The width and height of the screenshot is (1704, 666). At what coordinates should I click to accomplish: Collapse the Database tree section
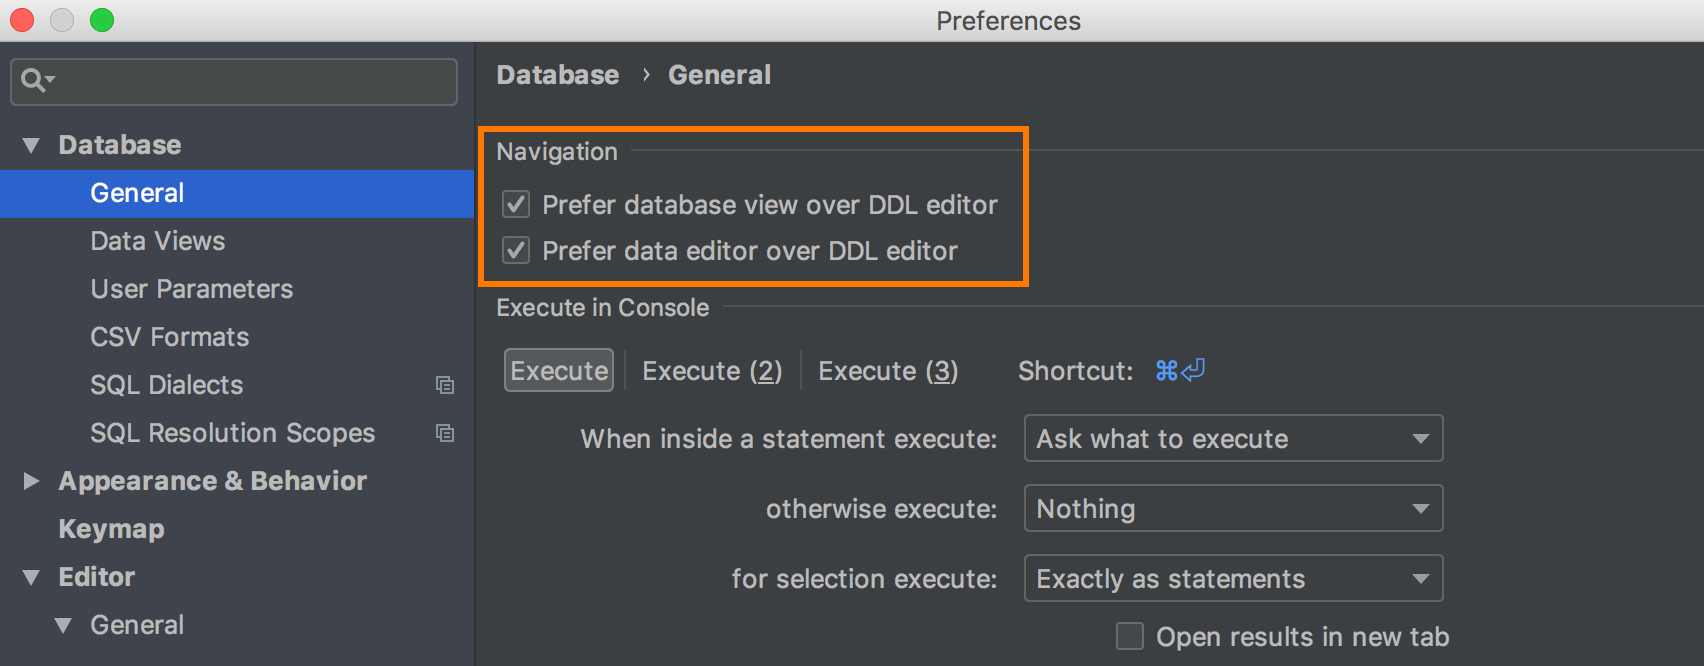click(x=31, y=146)
